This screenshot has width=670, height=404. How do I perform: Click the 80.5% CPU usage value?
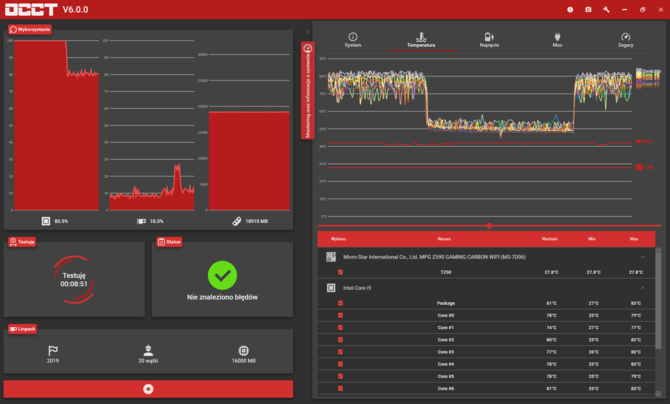[61, 221]
